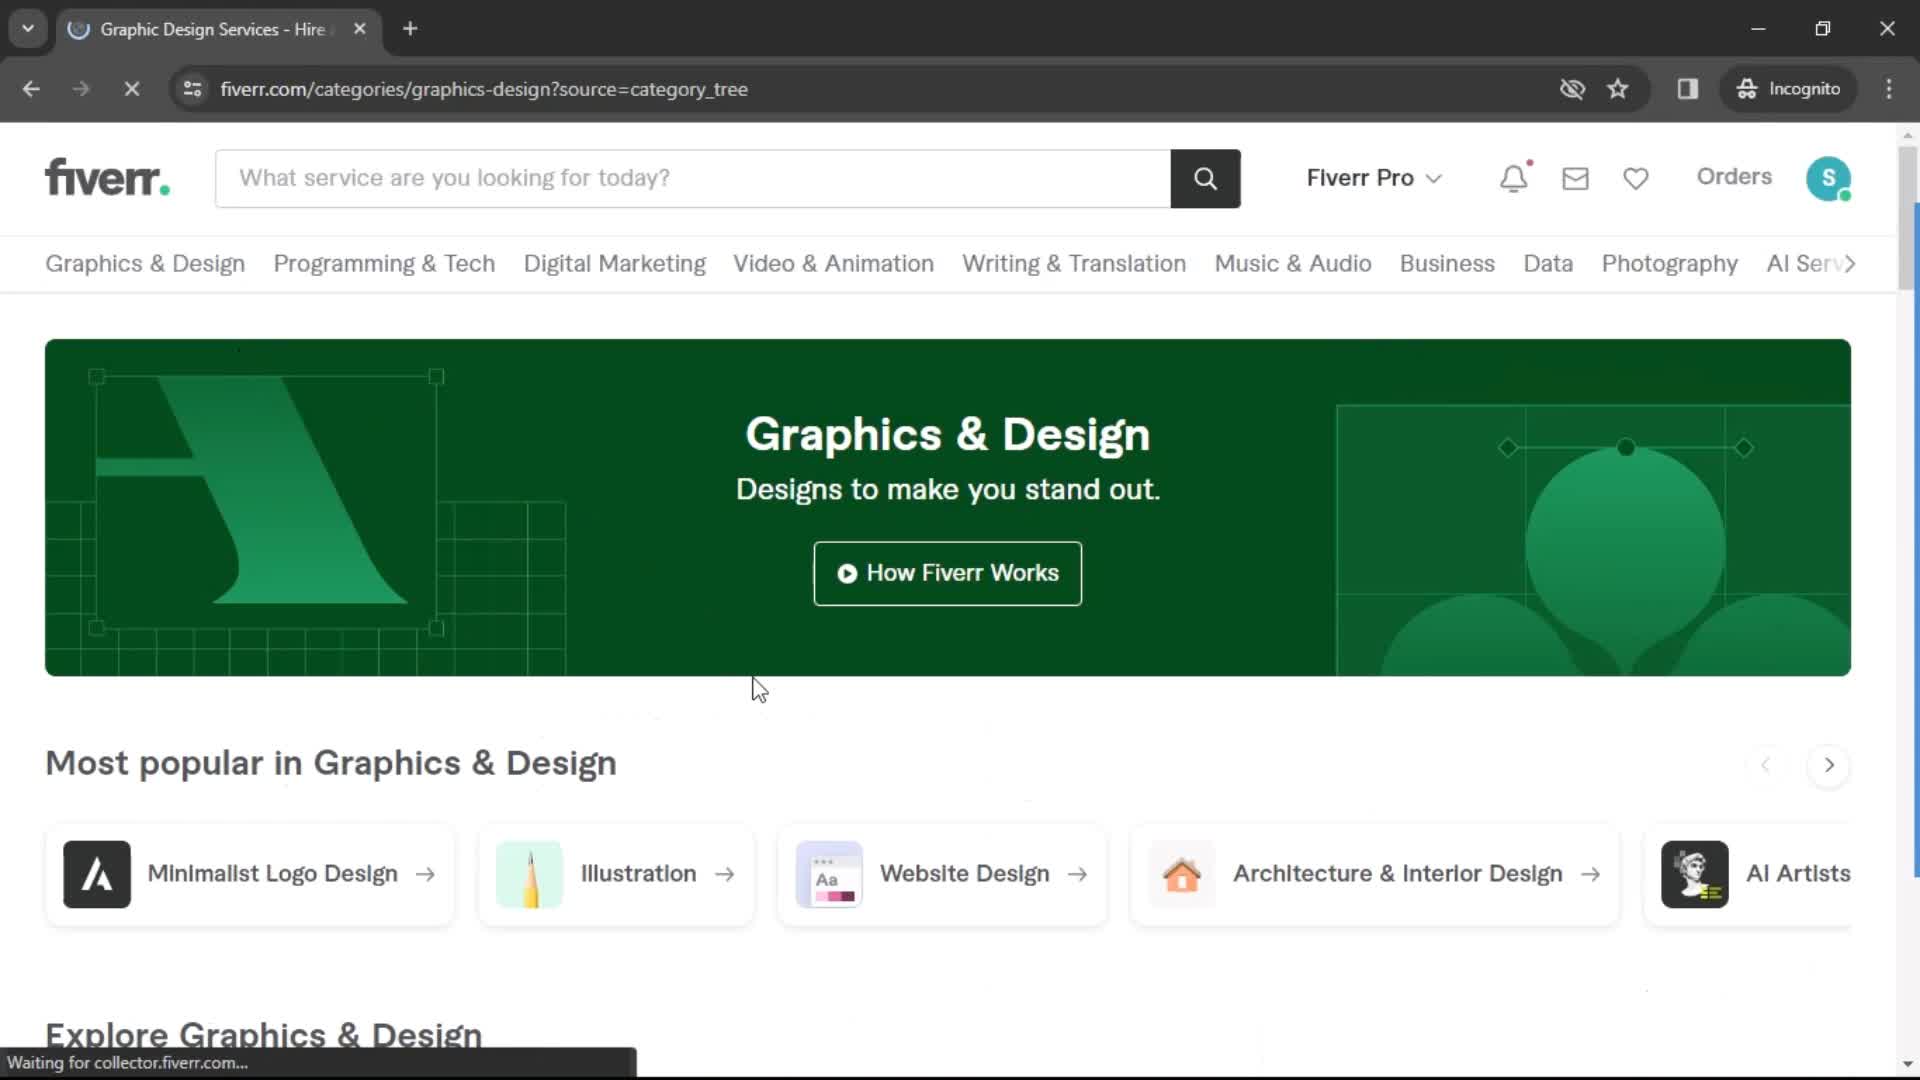Open Digital Marketing category
The height and width of the screenshot is (1080, 1920).
pos(614,264)
